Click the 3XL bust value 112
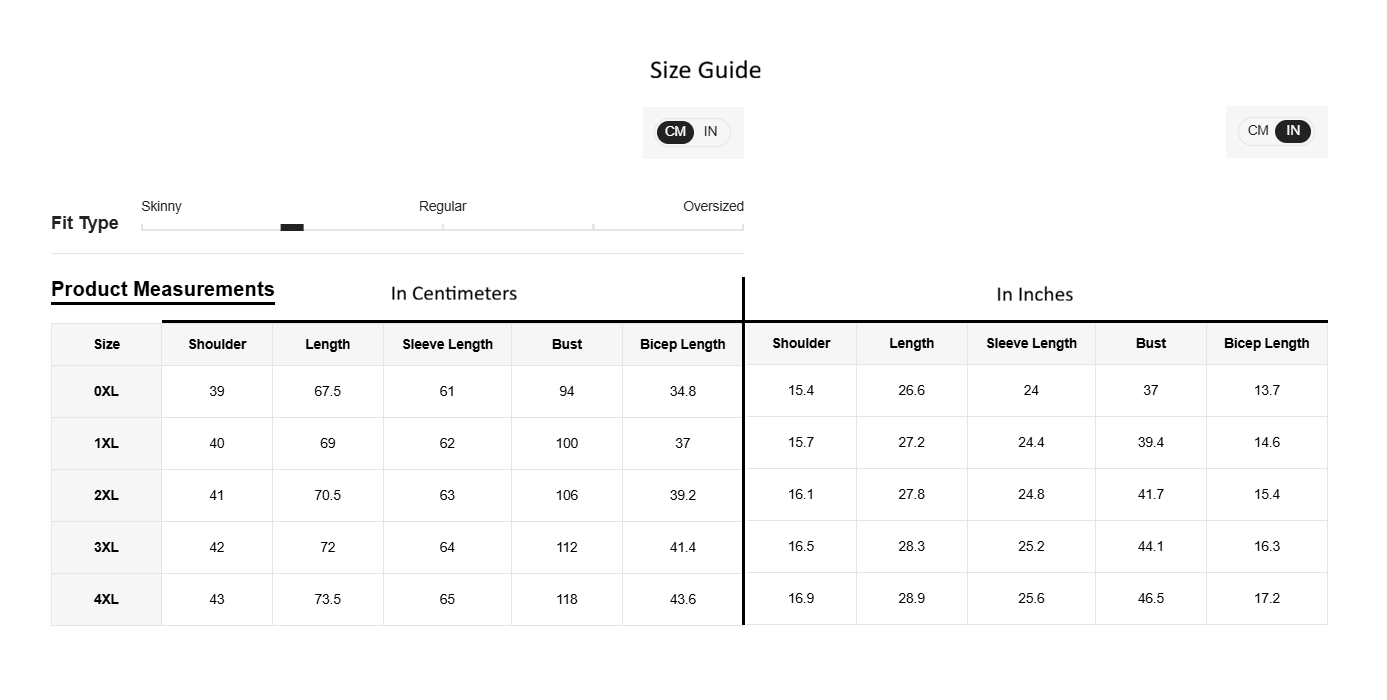This screenshot has height=700, width=1387. (567, 547)
